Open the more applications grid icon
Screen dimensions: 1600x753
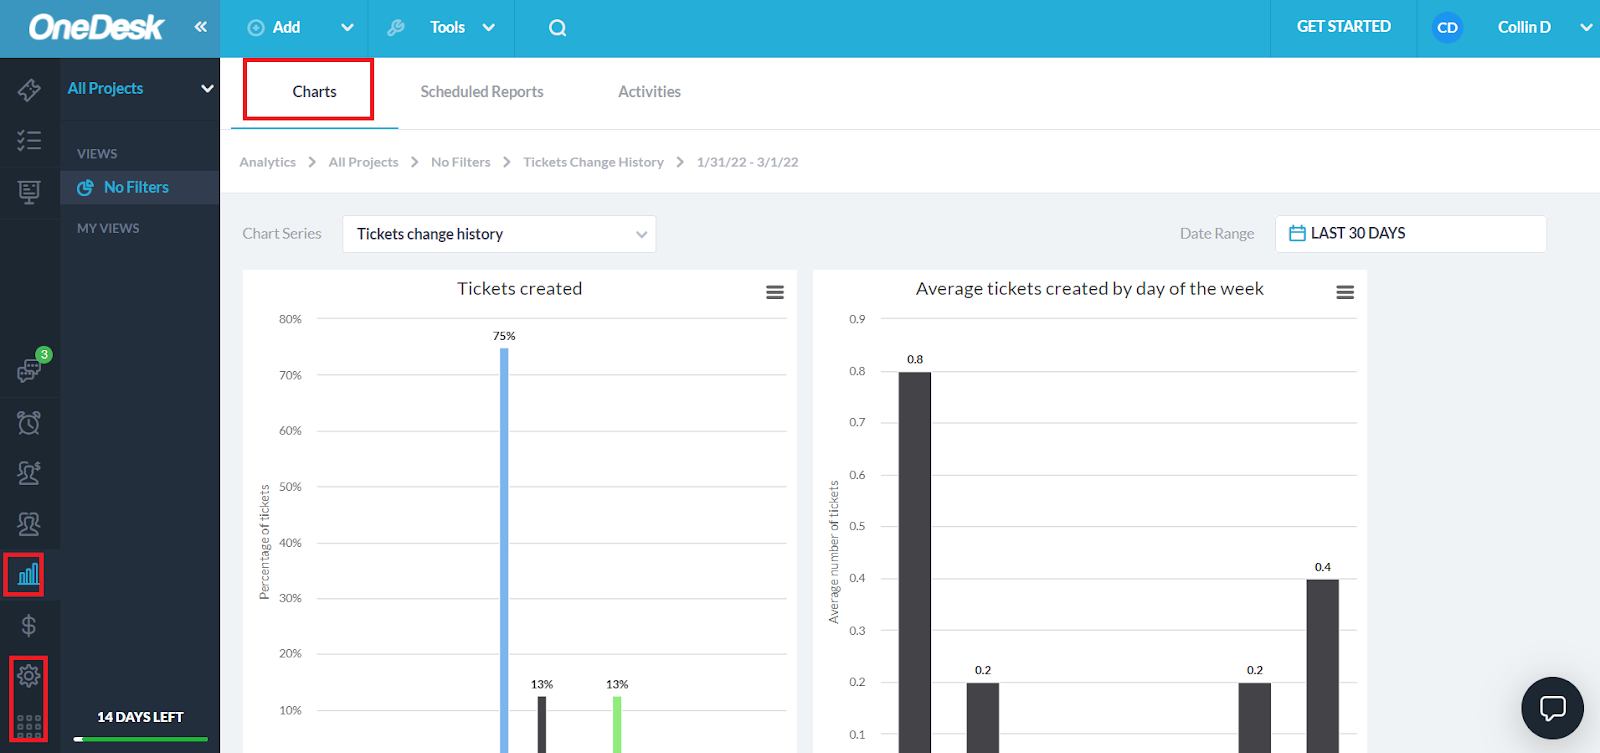(29, 726)
